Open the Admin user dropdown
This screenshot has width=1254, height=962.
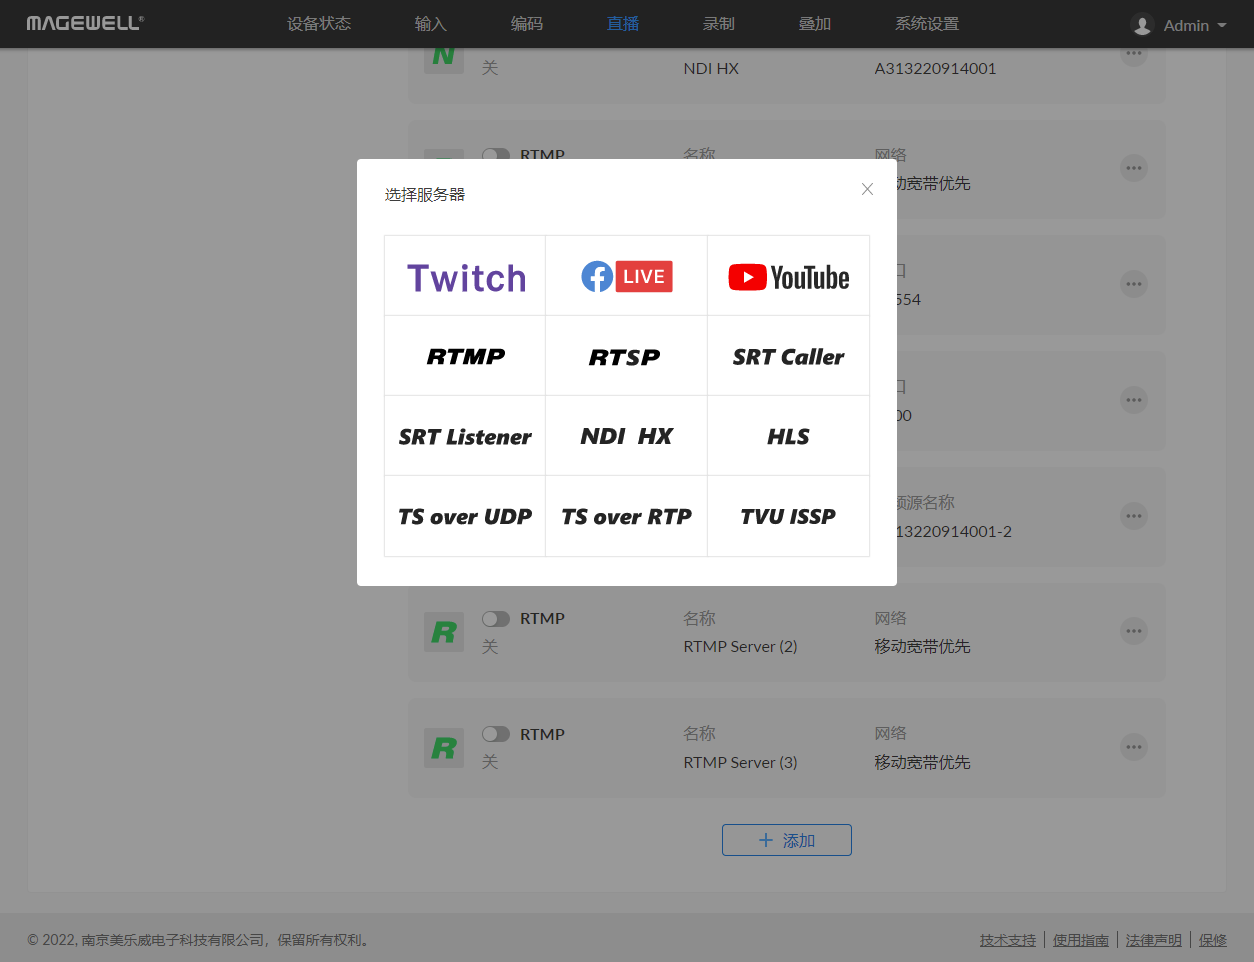point(1178,25)
